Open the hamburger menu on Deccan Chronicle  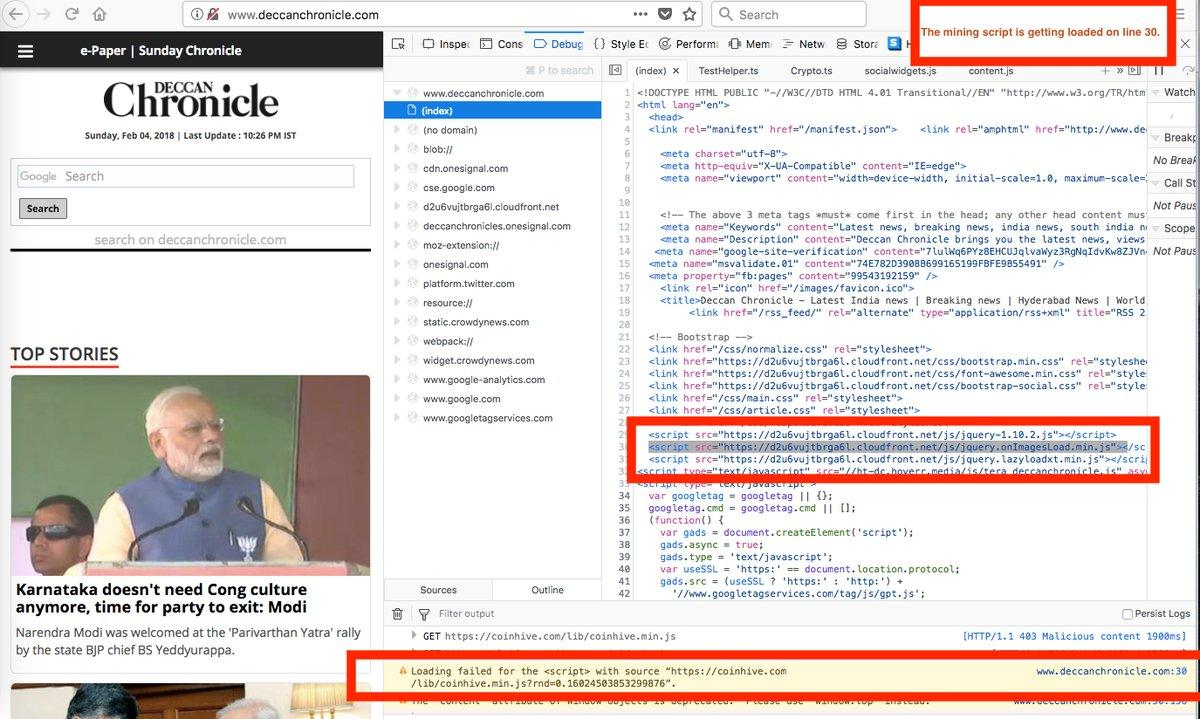[26, 51]
